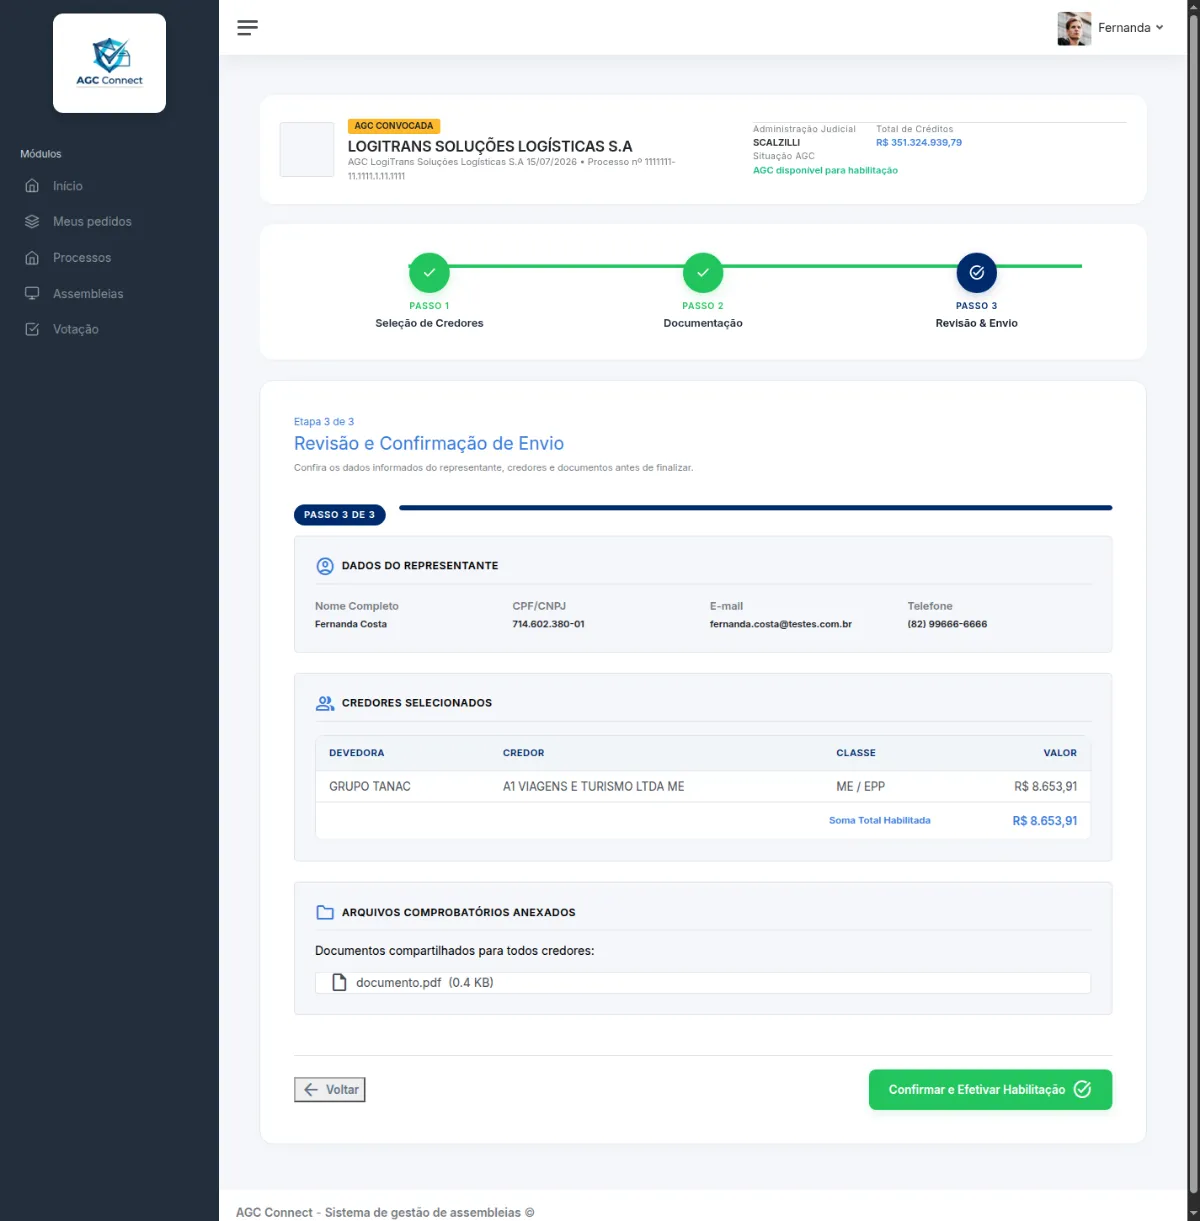Click the DEVEDORA column header
The image size is (1200, 1221).
point(357,753)
